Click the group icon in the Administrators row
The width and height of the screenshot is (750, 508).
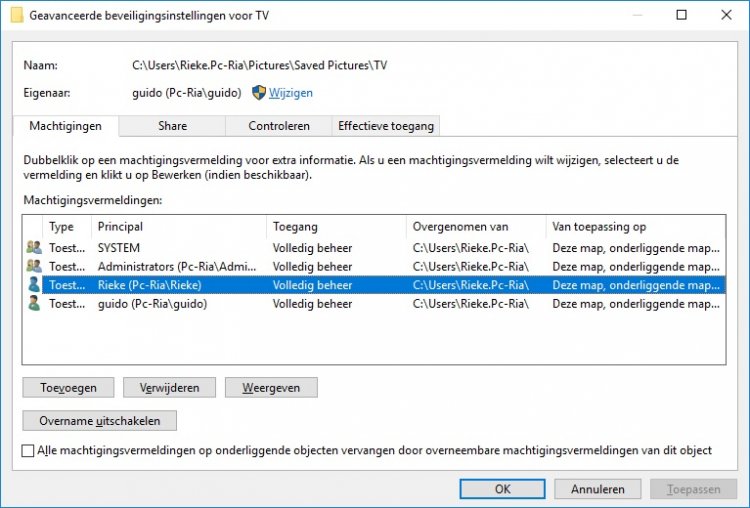[x=34, y=266]
